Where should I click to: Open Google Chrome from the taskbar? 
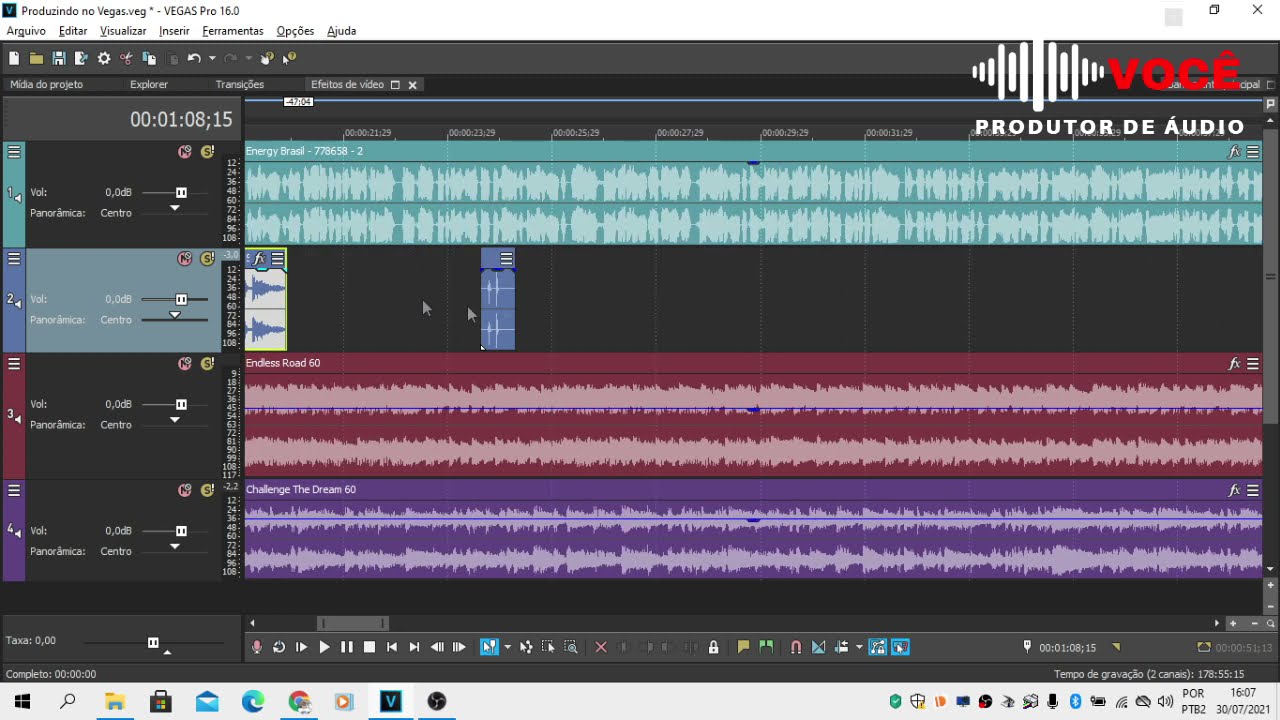click(299, 701)
